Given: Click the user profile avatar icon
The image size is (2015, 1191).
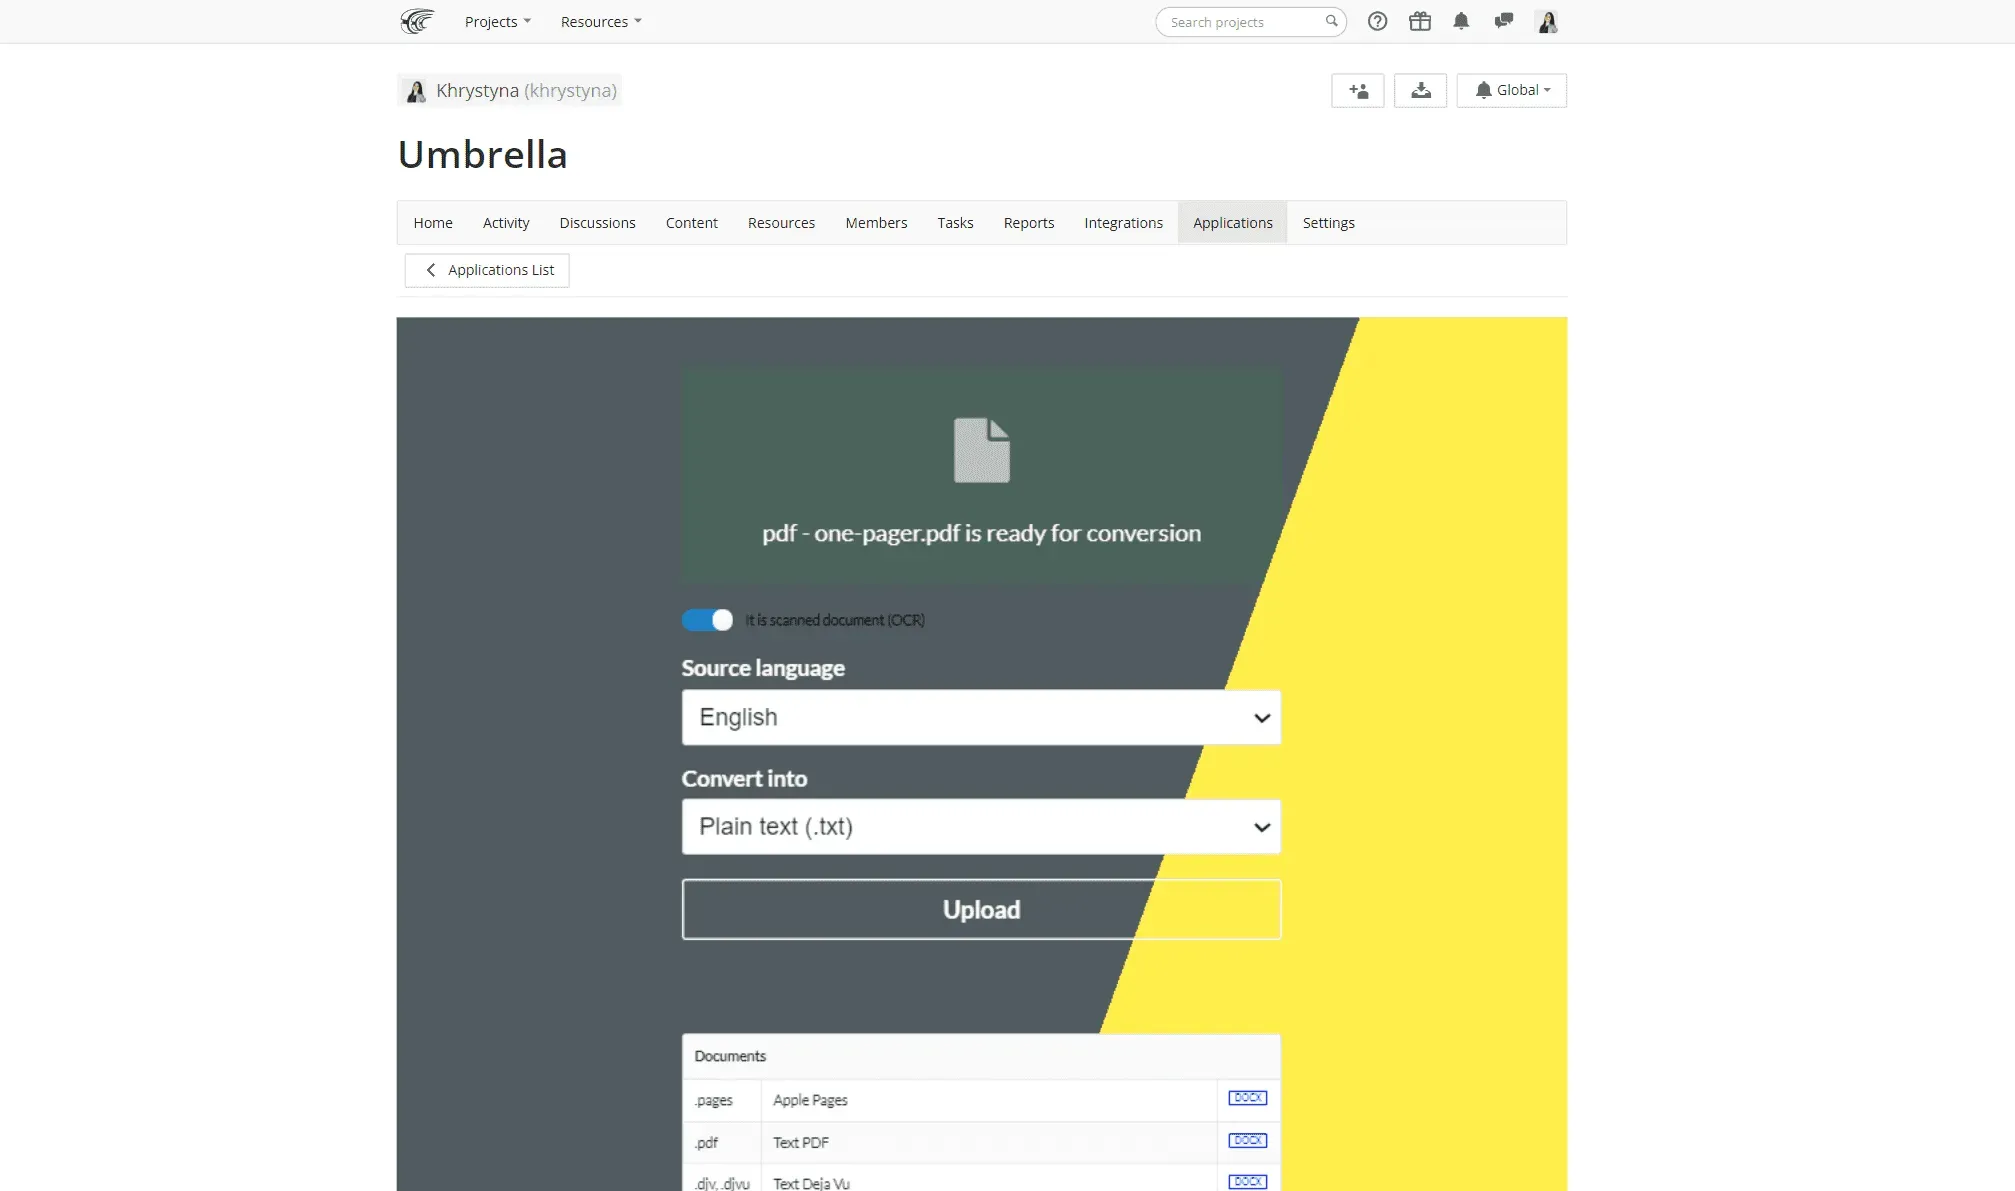Looking at the screenshot, I should pos(1546,21).
